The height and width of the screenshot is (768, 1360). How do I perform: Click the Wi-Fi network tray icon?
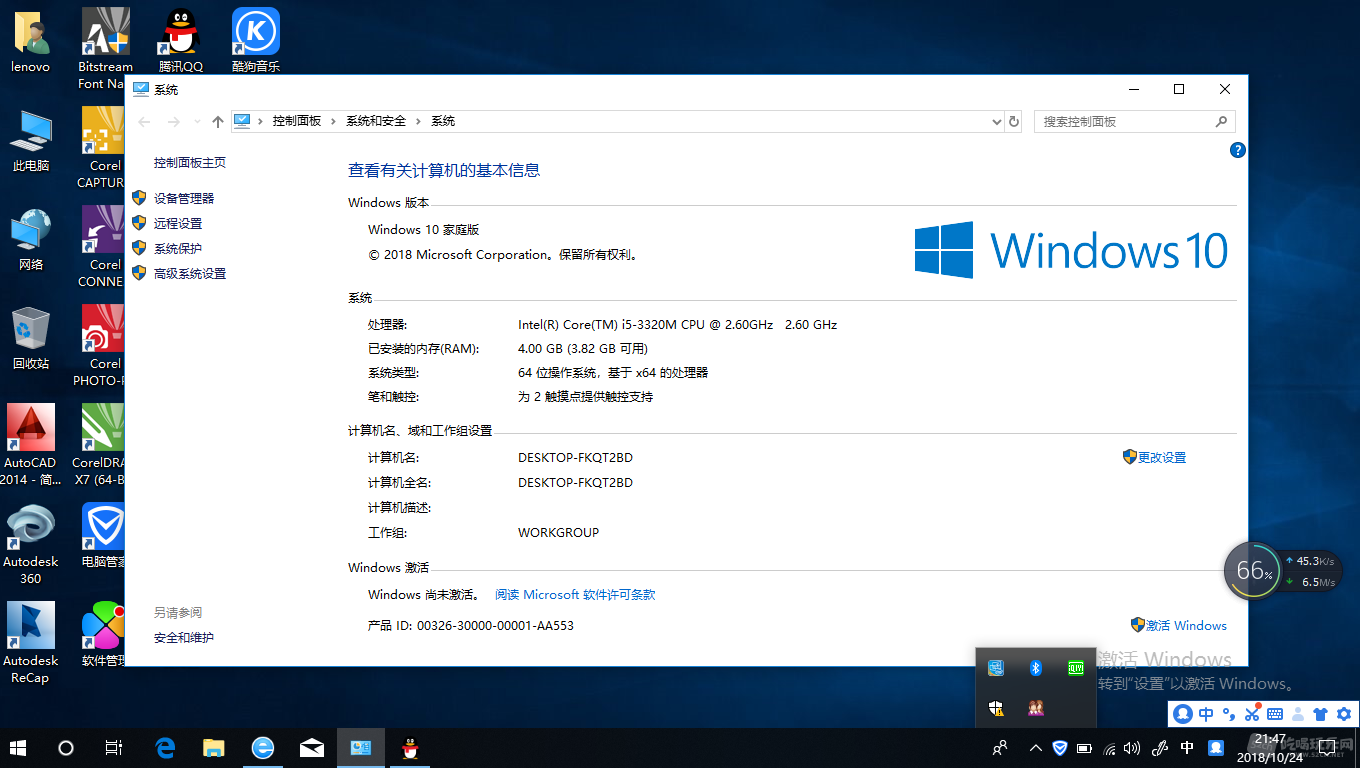[1109, 747]
